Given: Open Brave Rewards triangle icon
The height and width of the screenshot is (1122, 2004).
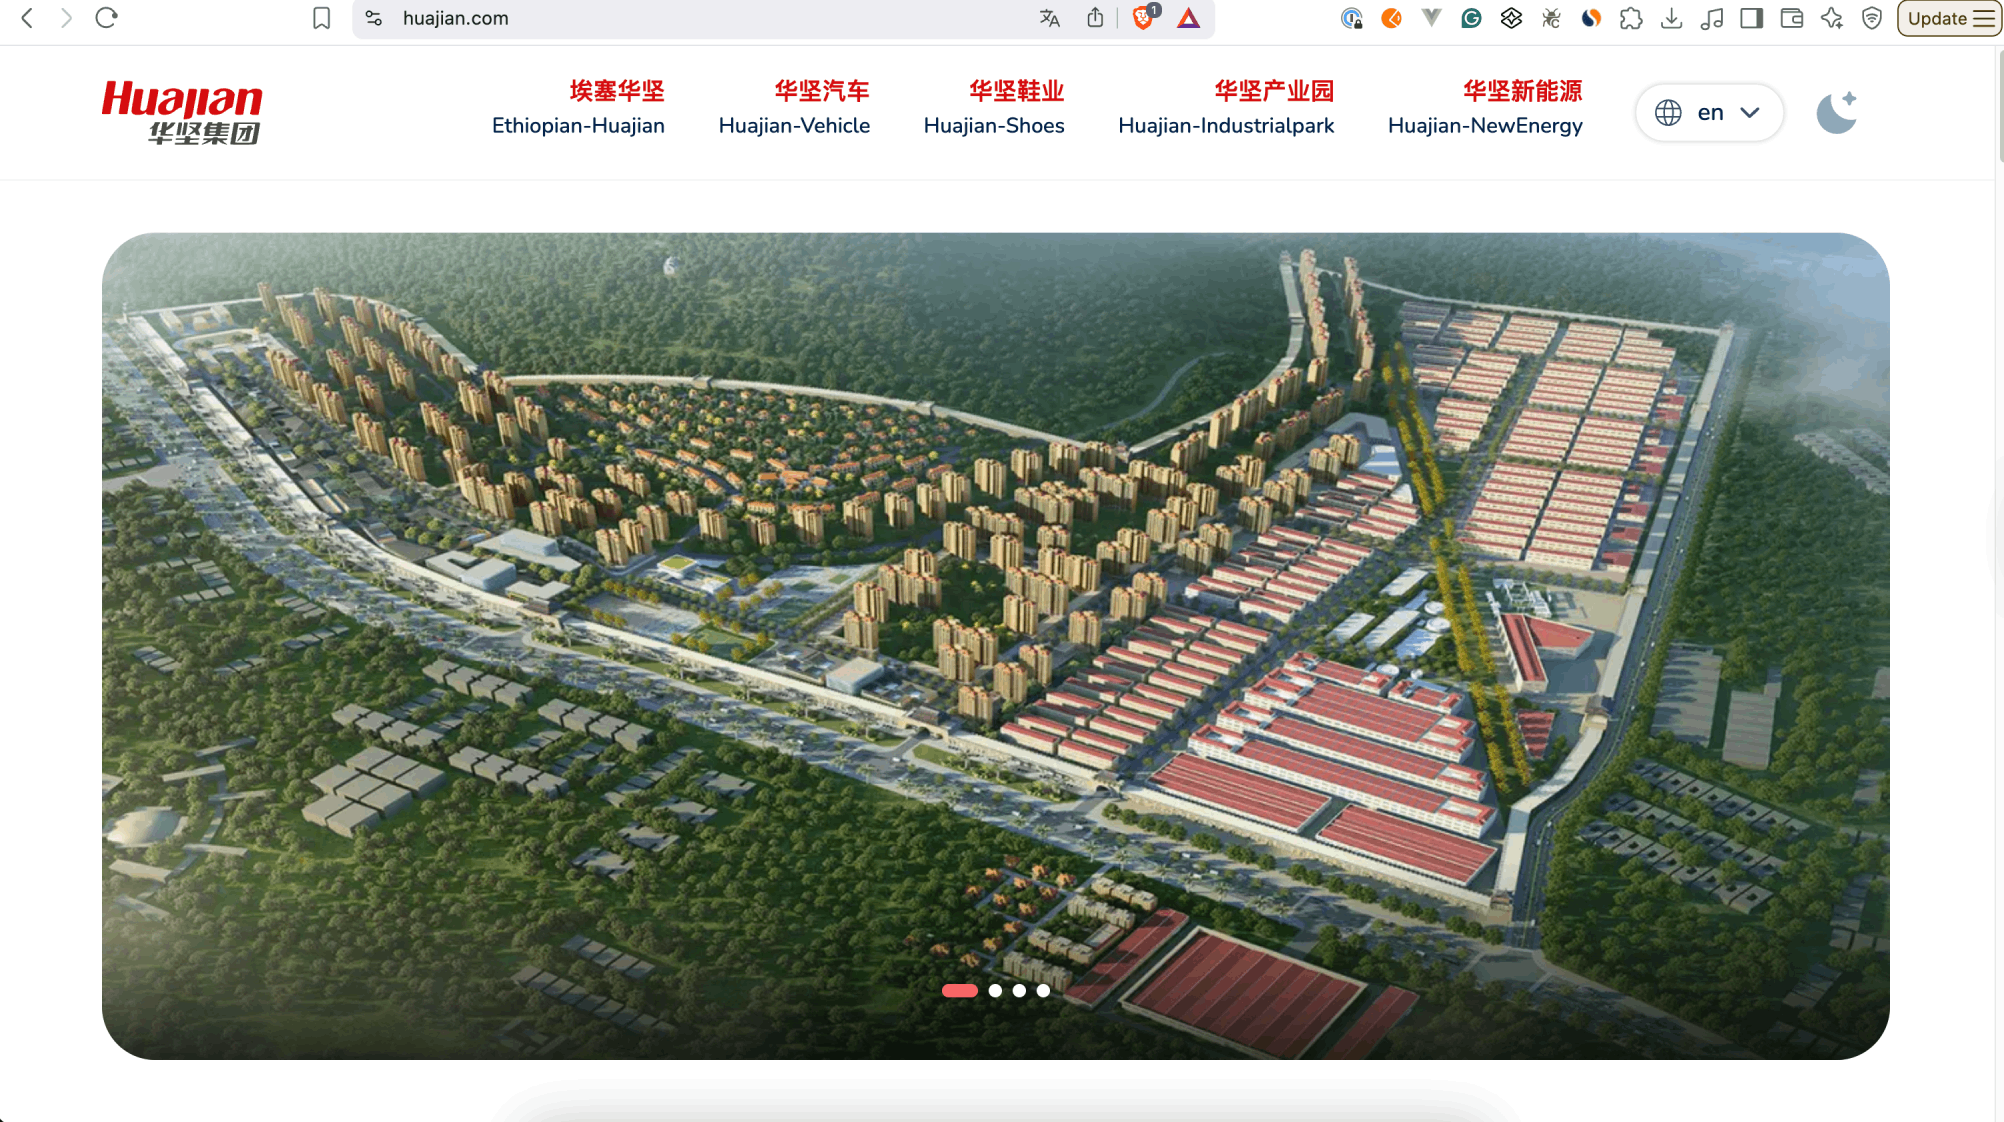Looking at the screenshot, I should [1188, 18].
